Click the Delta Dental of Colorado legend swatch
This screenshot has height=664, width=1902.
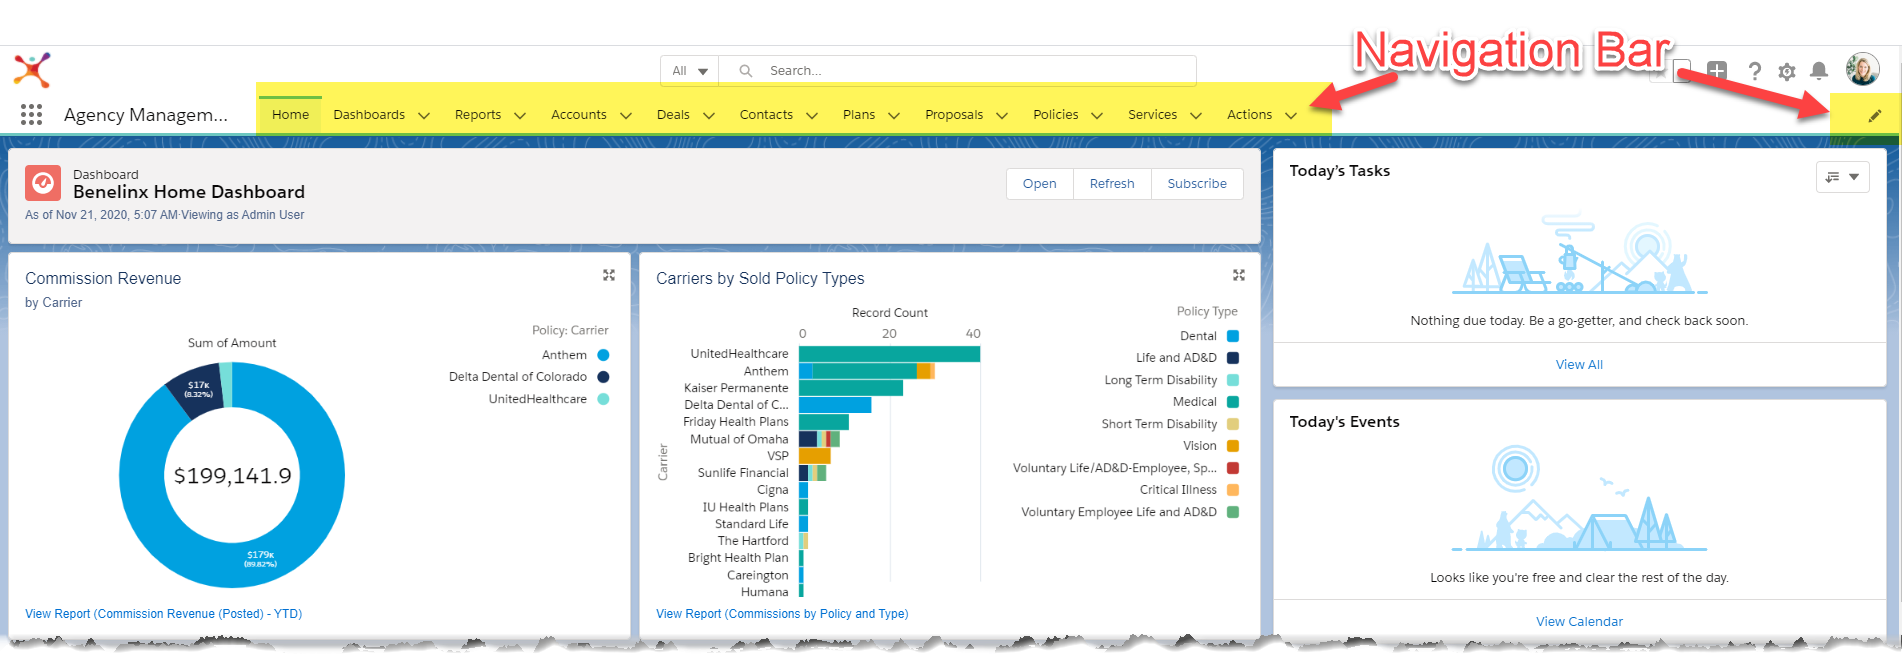click(x=603, y=377)
